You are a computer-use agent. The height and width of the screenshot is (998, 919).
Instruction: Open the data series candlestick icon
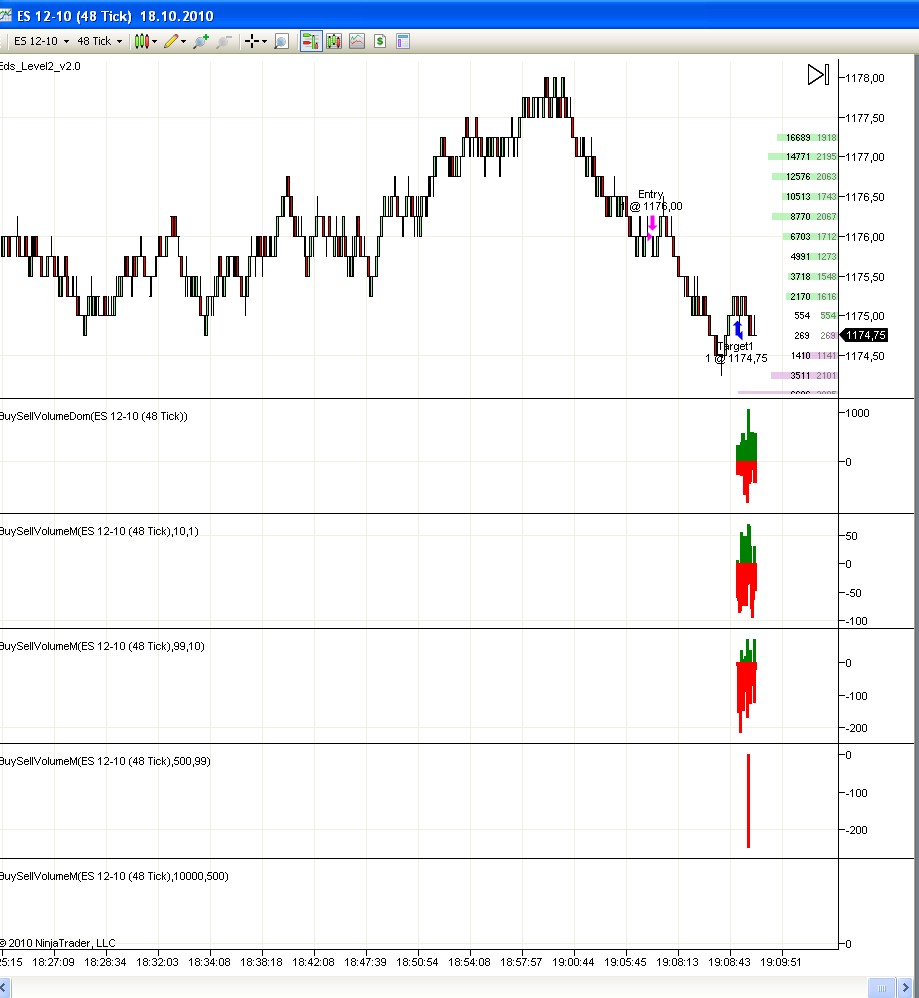[334, 41]
